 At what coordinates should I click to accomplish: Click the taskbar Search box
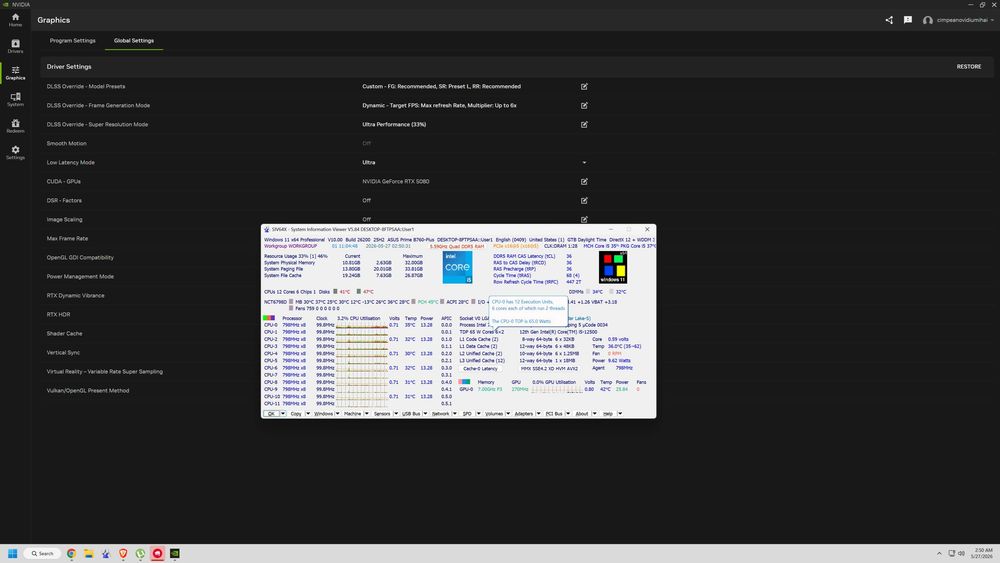(42, 553)
